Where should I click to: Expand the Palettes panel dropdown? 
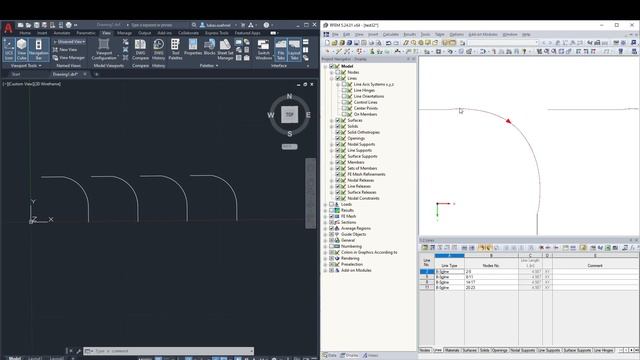click(209, 66)
